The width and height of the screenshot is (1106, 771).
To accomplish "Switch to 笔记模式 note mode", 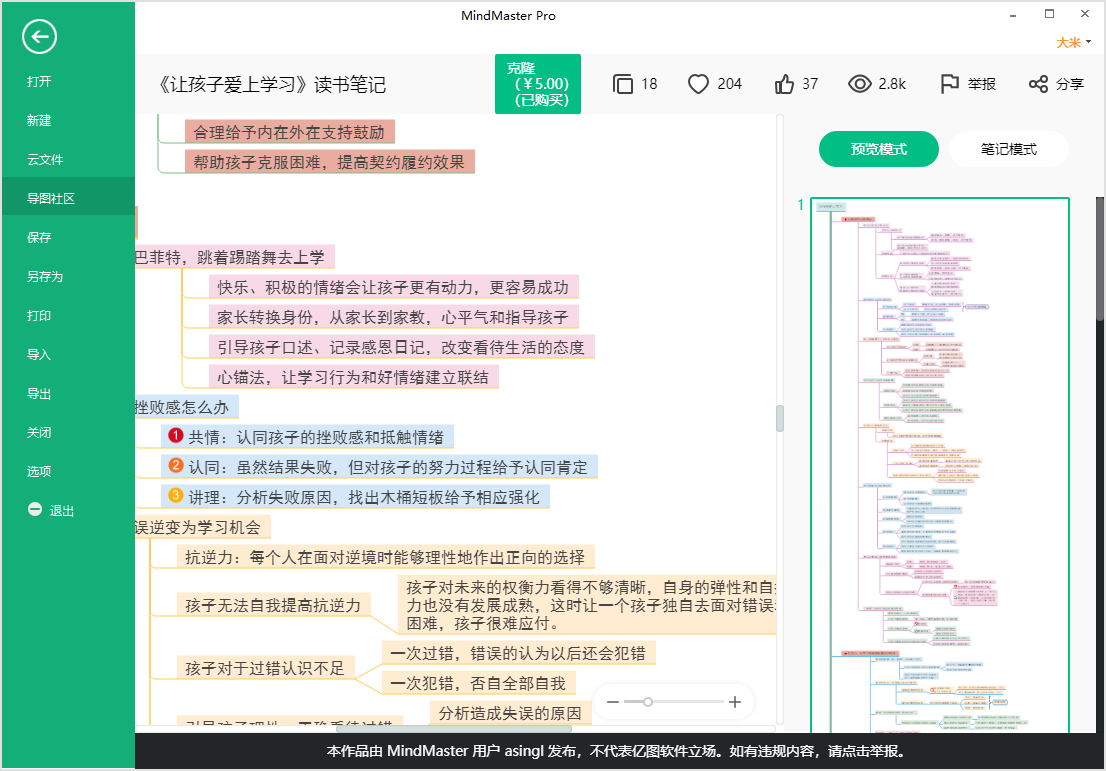I will coord(1008,149).
